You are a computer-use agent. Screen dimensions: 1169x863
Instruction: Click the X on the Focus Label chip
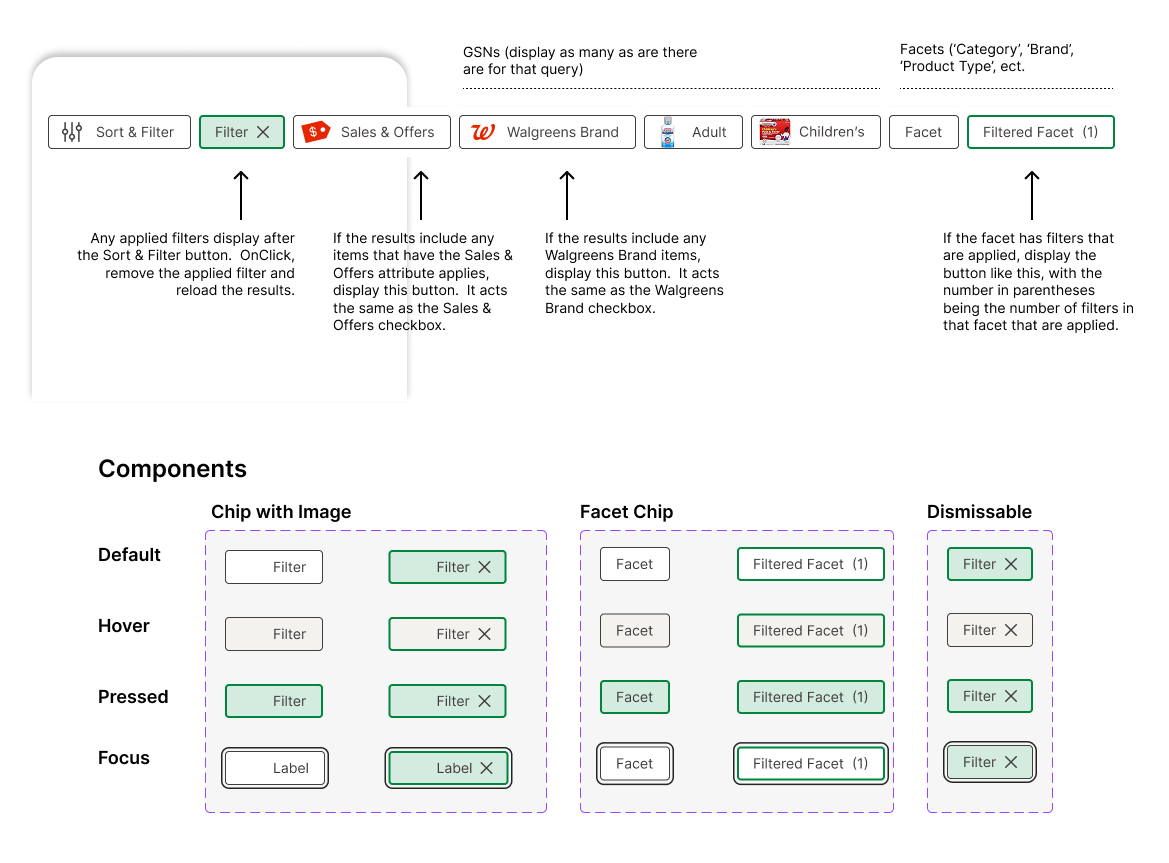tap(487, 768)
